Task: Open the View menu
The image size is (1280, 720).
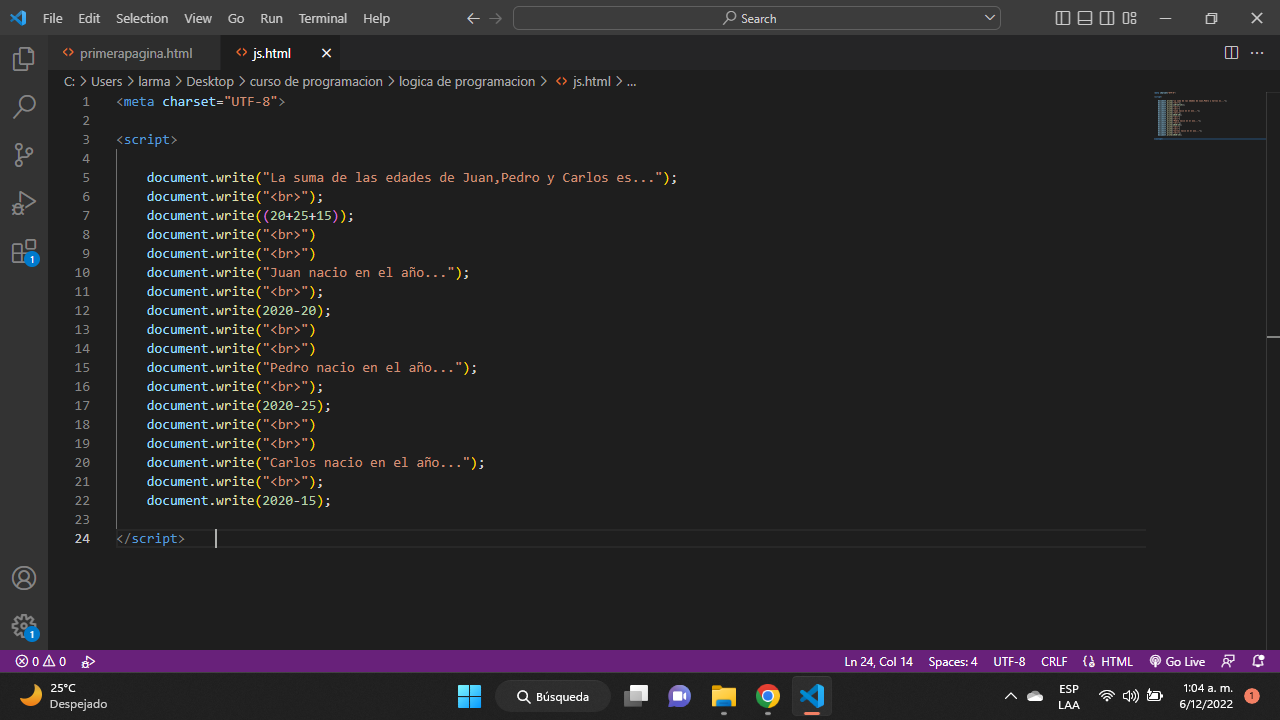Action: click(x=198, y=18)
